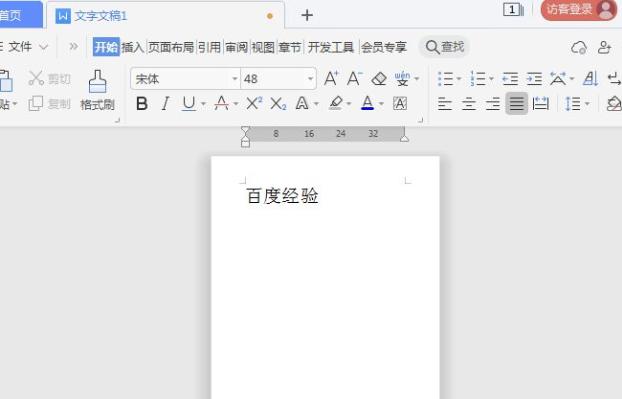Viewport: 622px width, 399px height.
Task: Center align the paragraph
Action: [x=469, y=104]
